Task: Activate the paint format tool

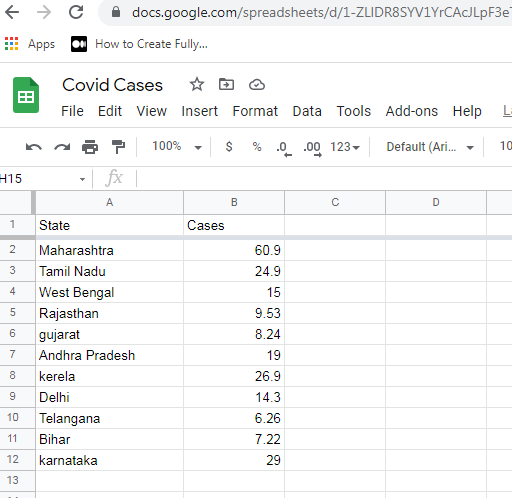Action: [118, 147]
